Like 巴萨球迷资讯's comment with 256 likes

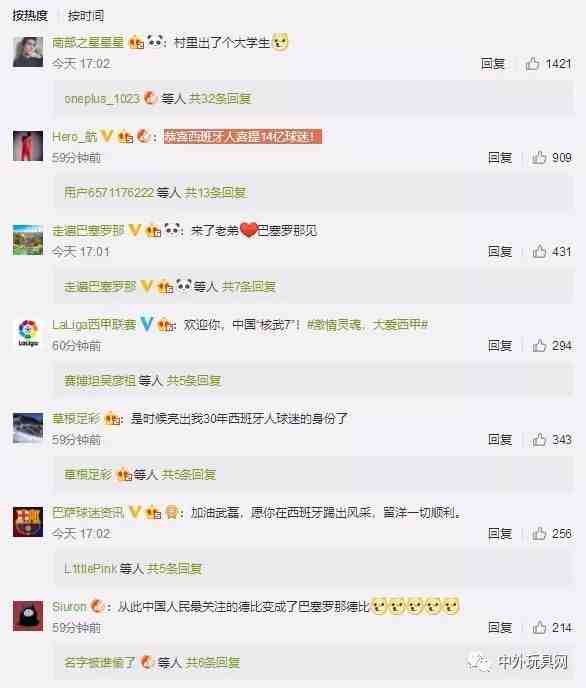(x=539, y=534)
